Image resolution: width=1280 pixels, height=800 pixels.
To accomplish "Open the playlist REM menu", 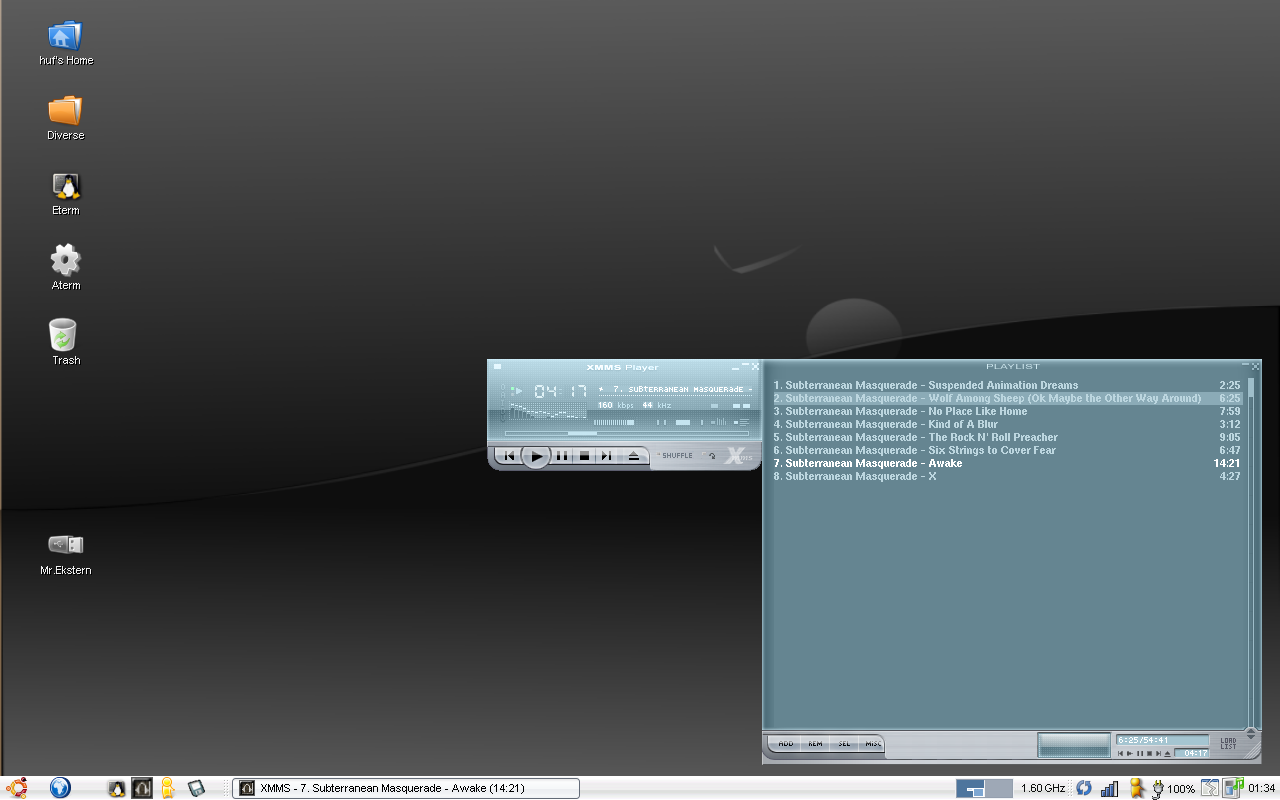I will pyautogui.click(x=815, y=744).
